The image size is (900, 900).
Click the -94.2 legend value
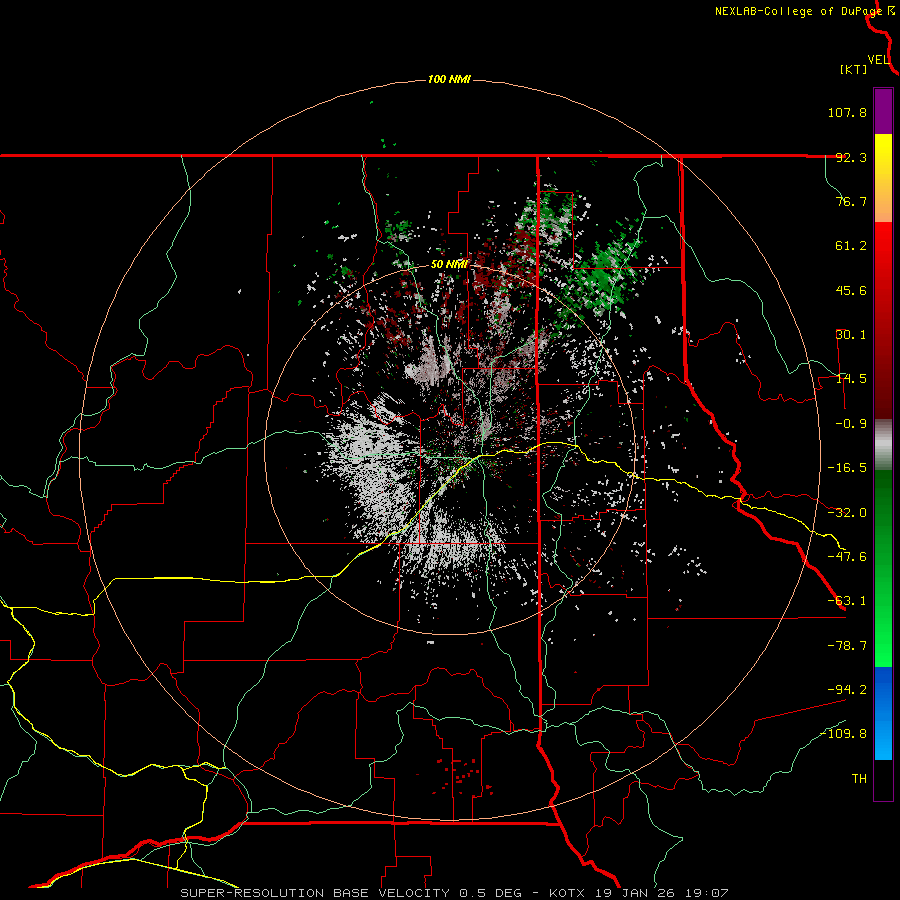click(x=847, y=689)
